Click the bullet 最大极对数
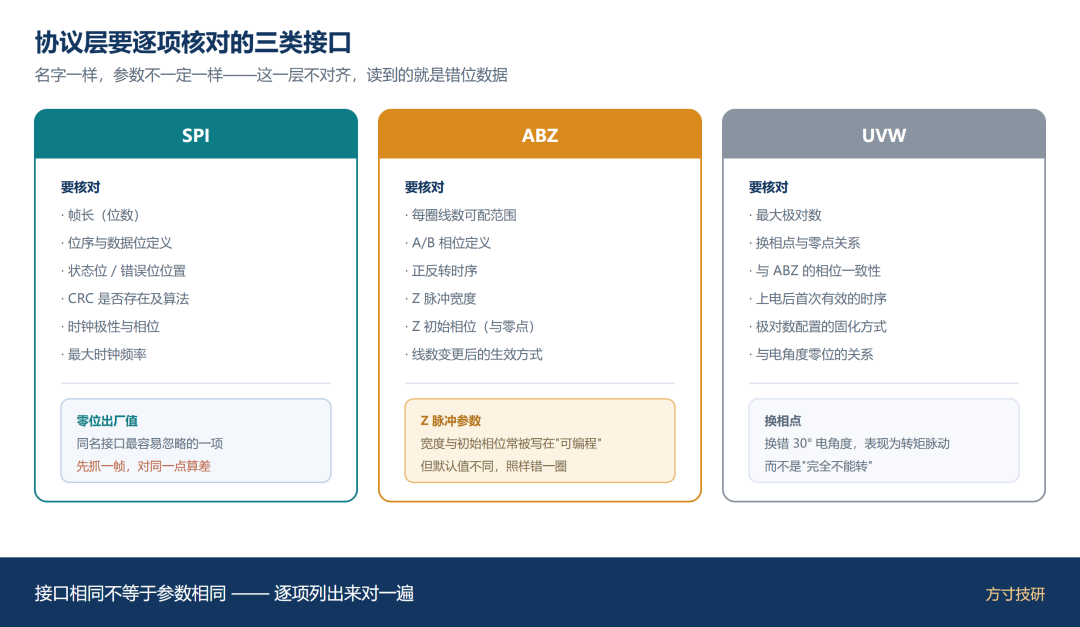Image resolution: width=1080 pixels, height=627 pixels. (x=785, y=215)
